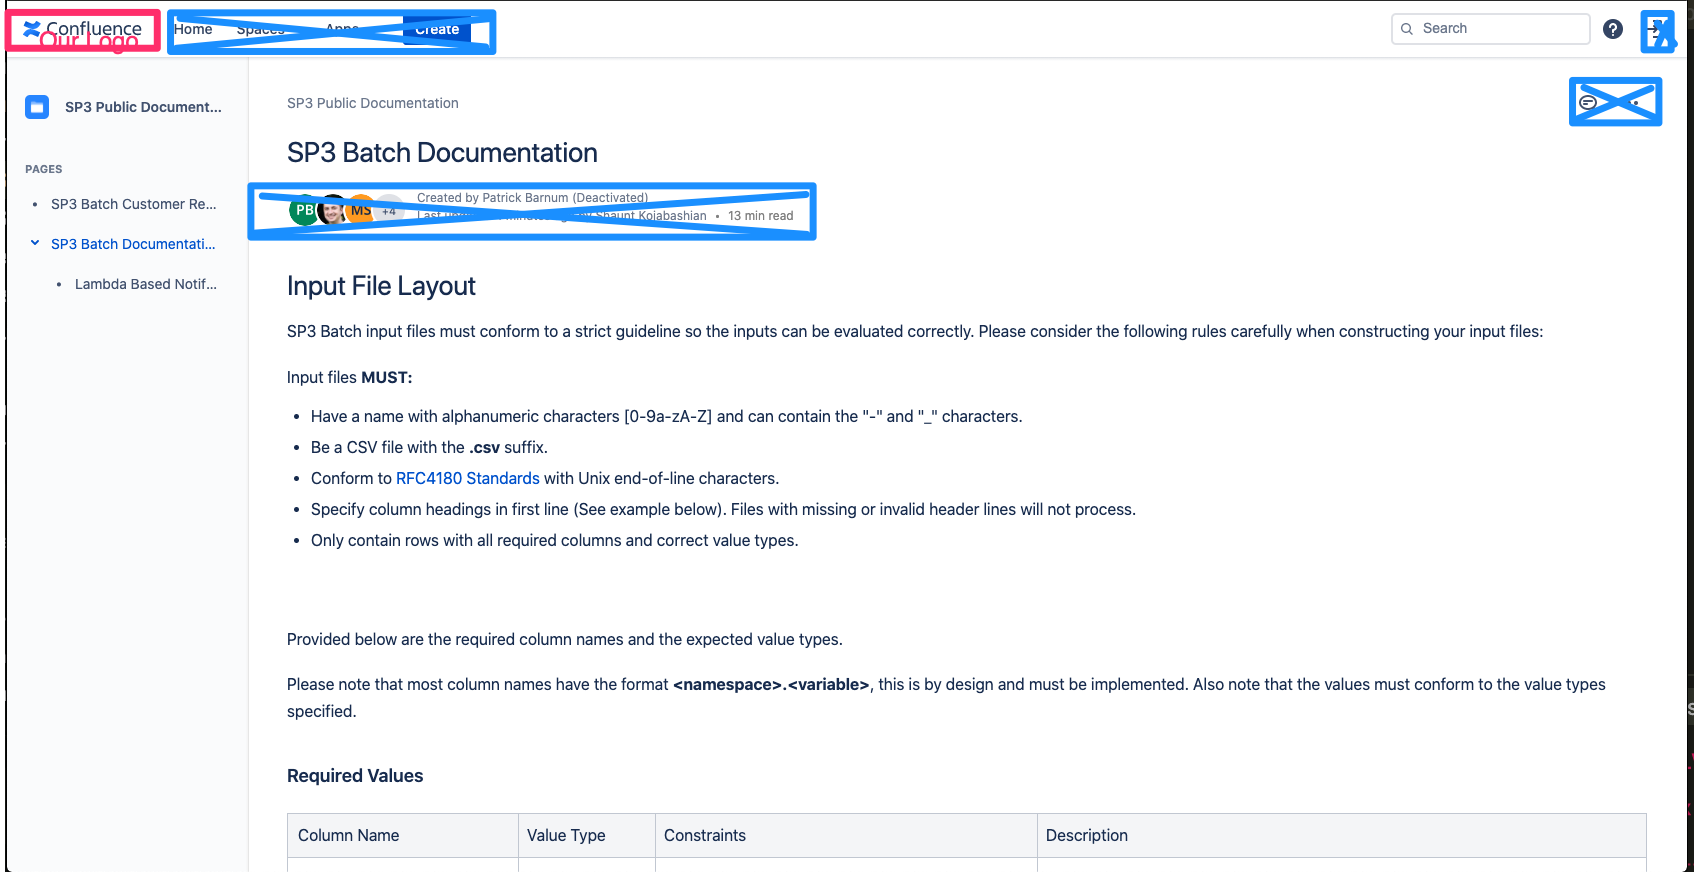Click the bullet starting 'Specify column headings in first line'
Viewport: 1694px width, 872px height.
[723, 509]
